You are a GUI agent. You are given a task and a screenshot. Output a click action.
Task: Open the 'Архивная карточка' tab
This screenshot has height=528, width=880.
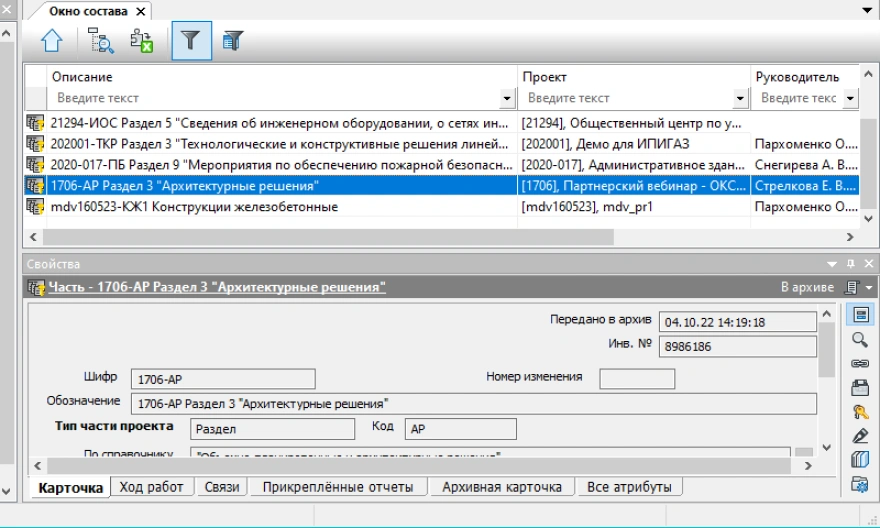tap(502, 487)
